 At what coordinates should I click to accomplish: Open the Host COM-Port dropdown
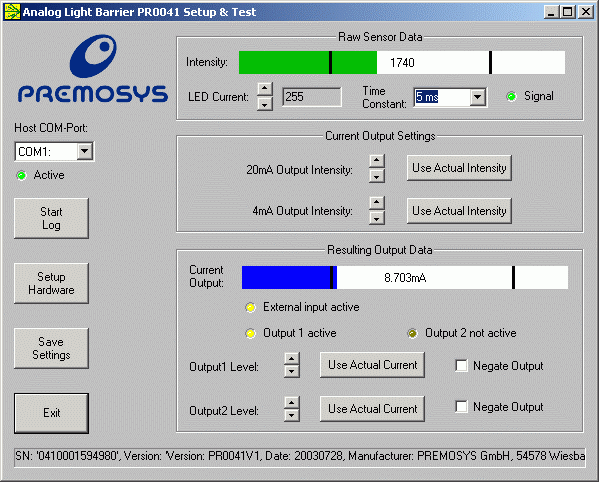pyautogui.click(x=84, y=152)
